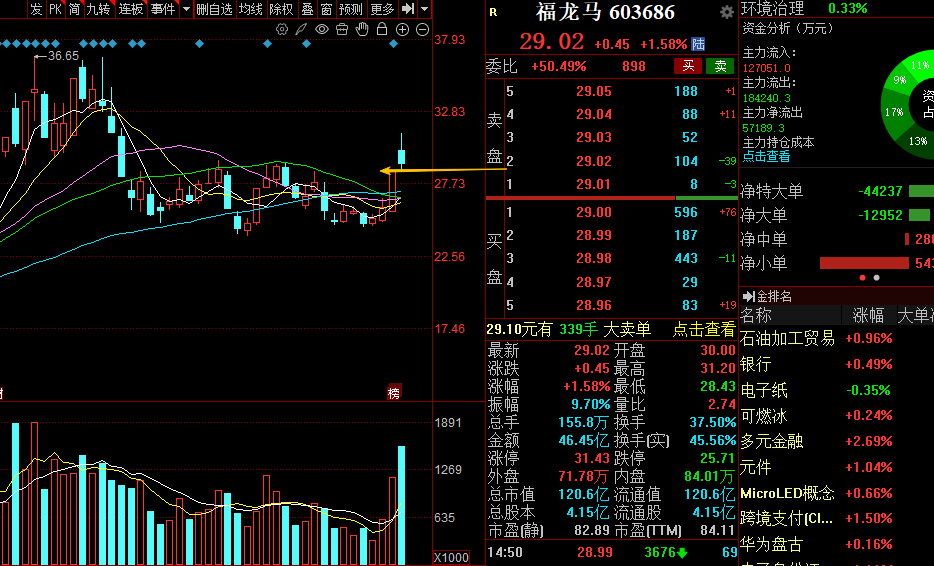Click the PK comparison button
The image size is (934, 566).
55,9
